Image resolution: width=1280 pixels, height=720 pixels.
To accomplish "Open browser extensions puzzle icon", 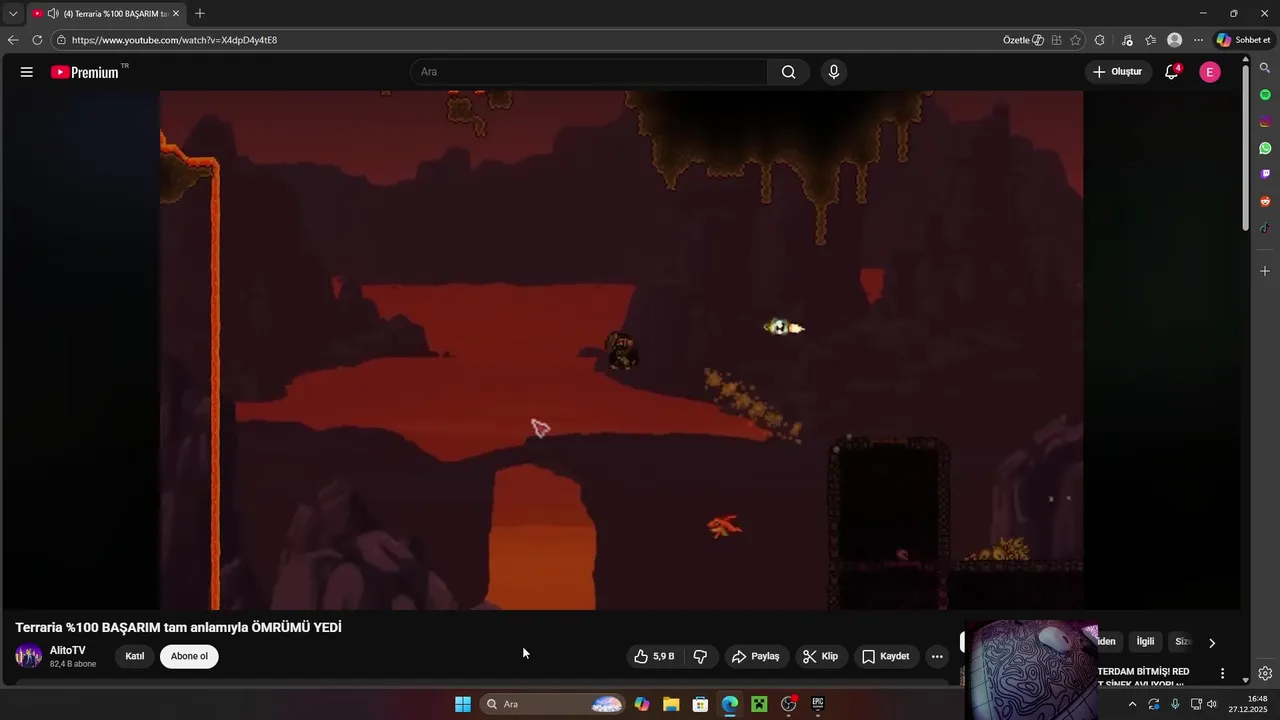I will point(1100,40).
